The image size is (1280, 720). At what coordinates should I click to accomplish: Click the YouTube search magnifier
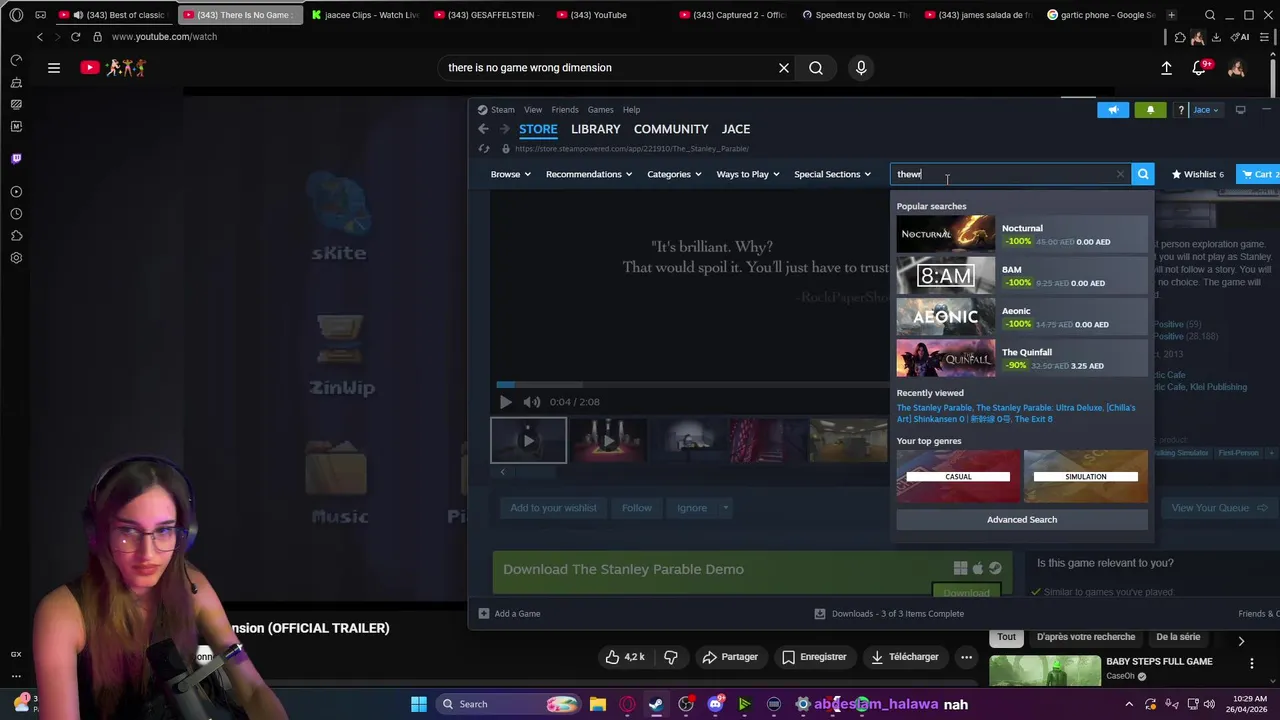pos(816,68)
